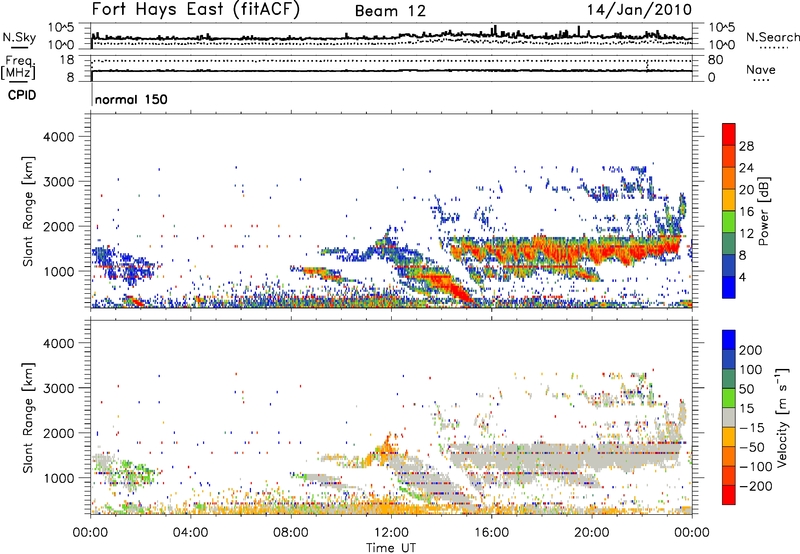Select the "Power [dB]" color bar title
The image size is (800, 554).
[x=764, y=211]
